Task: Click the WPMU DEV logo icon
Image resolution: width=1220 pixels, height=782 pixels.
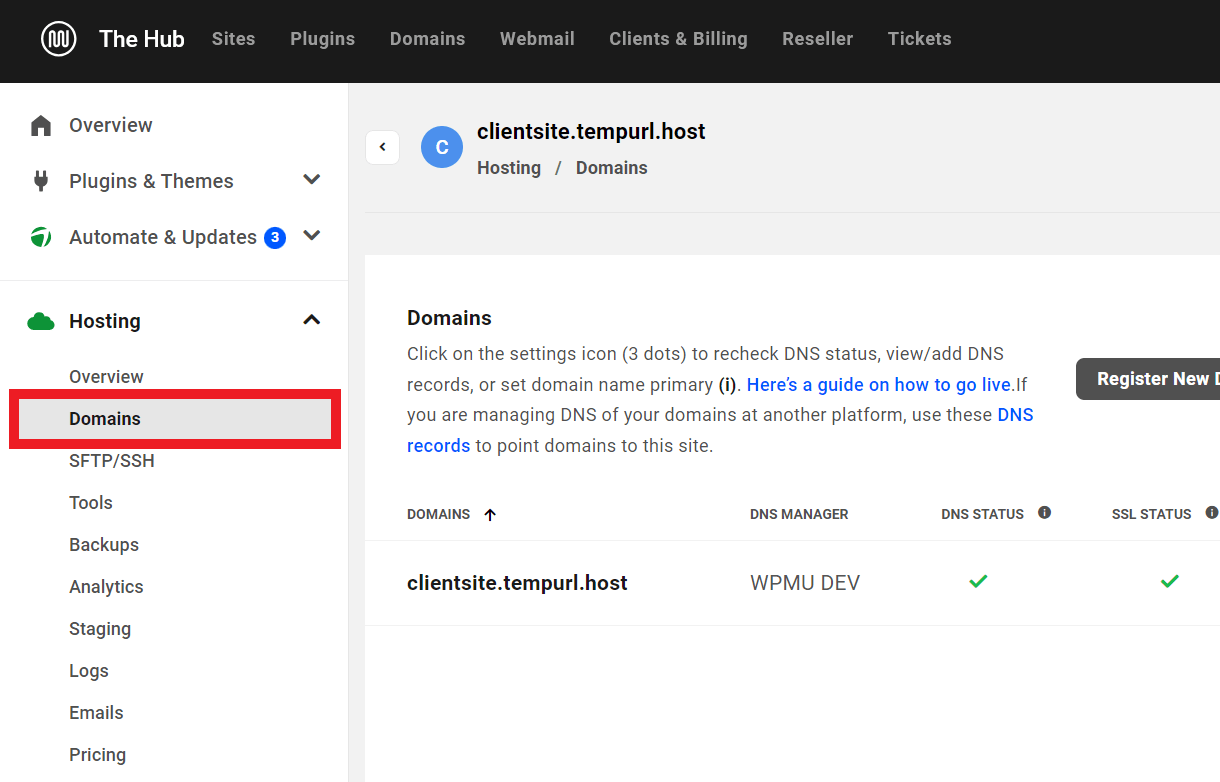Action: coord(59,39)
